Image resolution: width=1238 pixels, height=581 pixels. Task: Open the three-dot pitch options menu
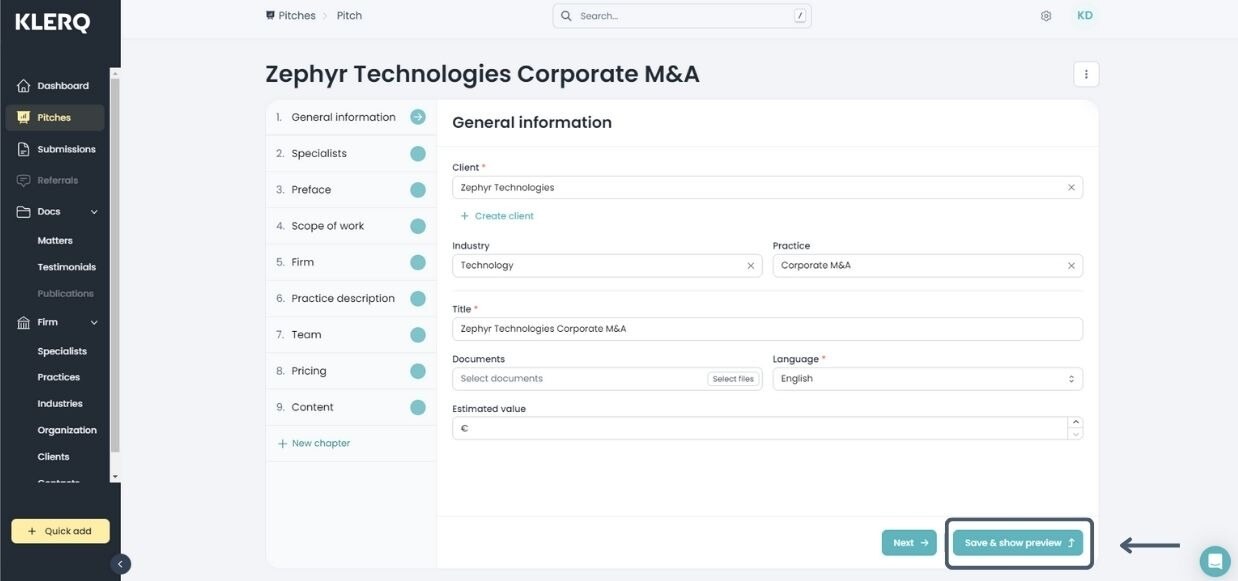1086,74
